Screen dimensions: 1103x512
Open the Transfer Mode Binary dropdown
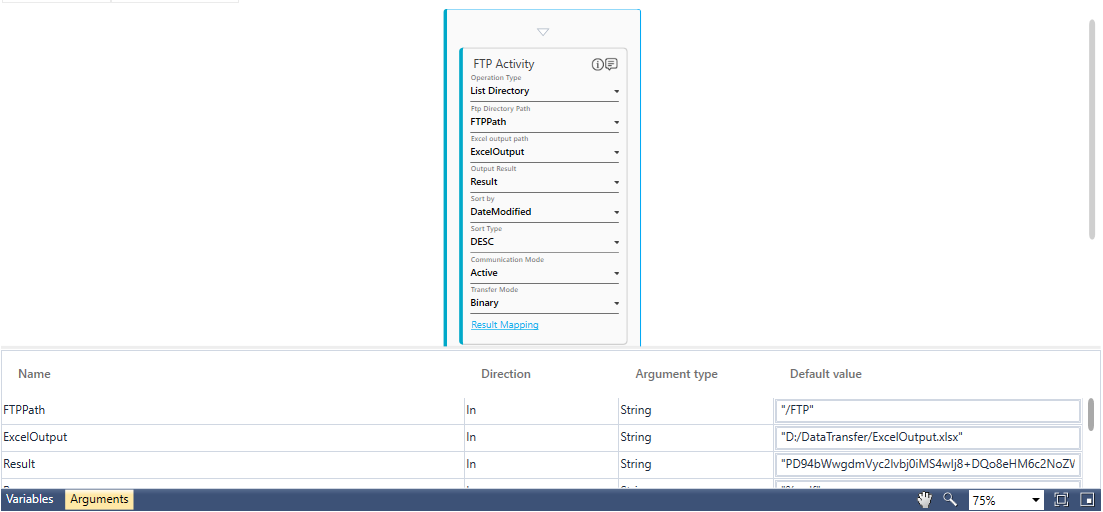pos(616,303)
